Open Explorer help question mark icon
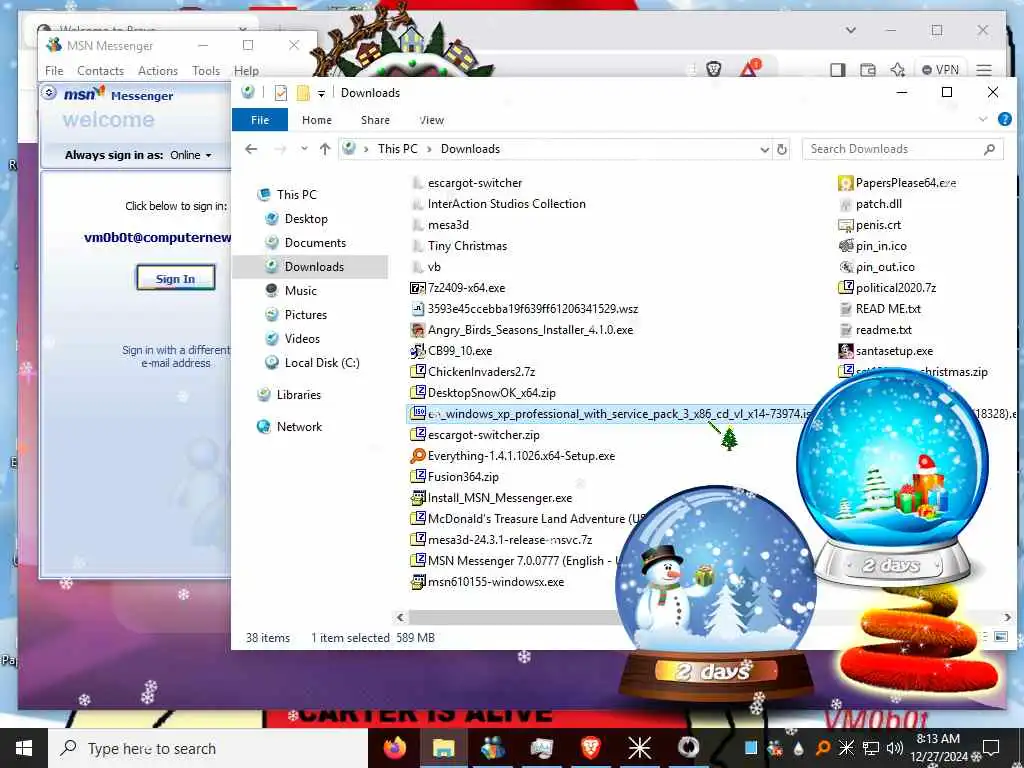 point(1004,119)
